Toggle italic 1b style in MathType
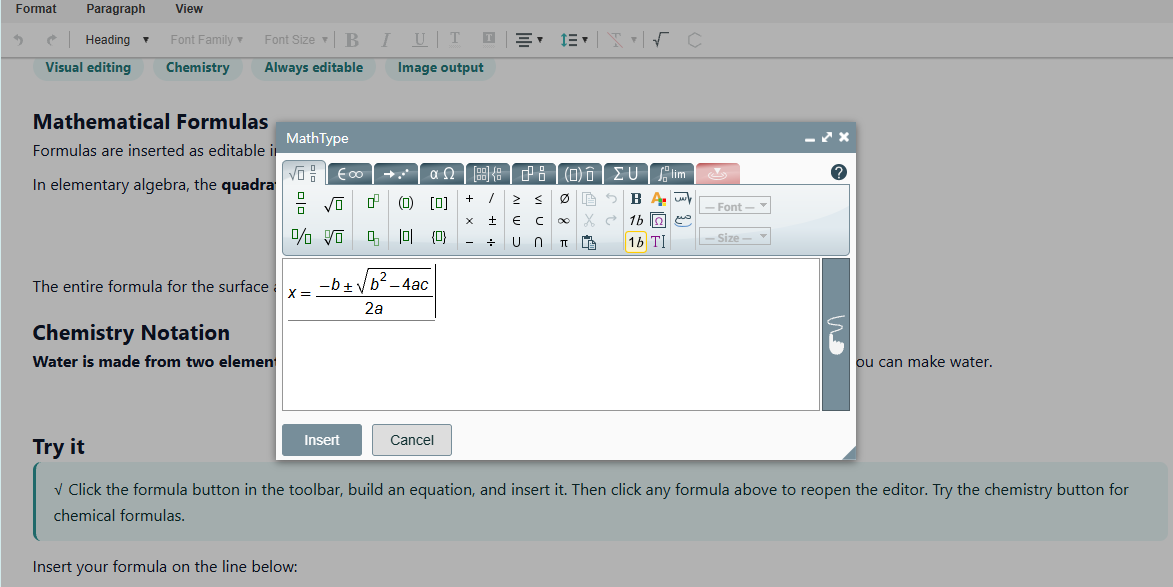The height and width of the screenshot is (587, 1173). pos(636,221)
